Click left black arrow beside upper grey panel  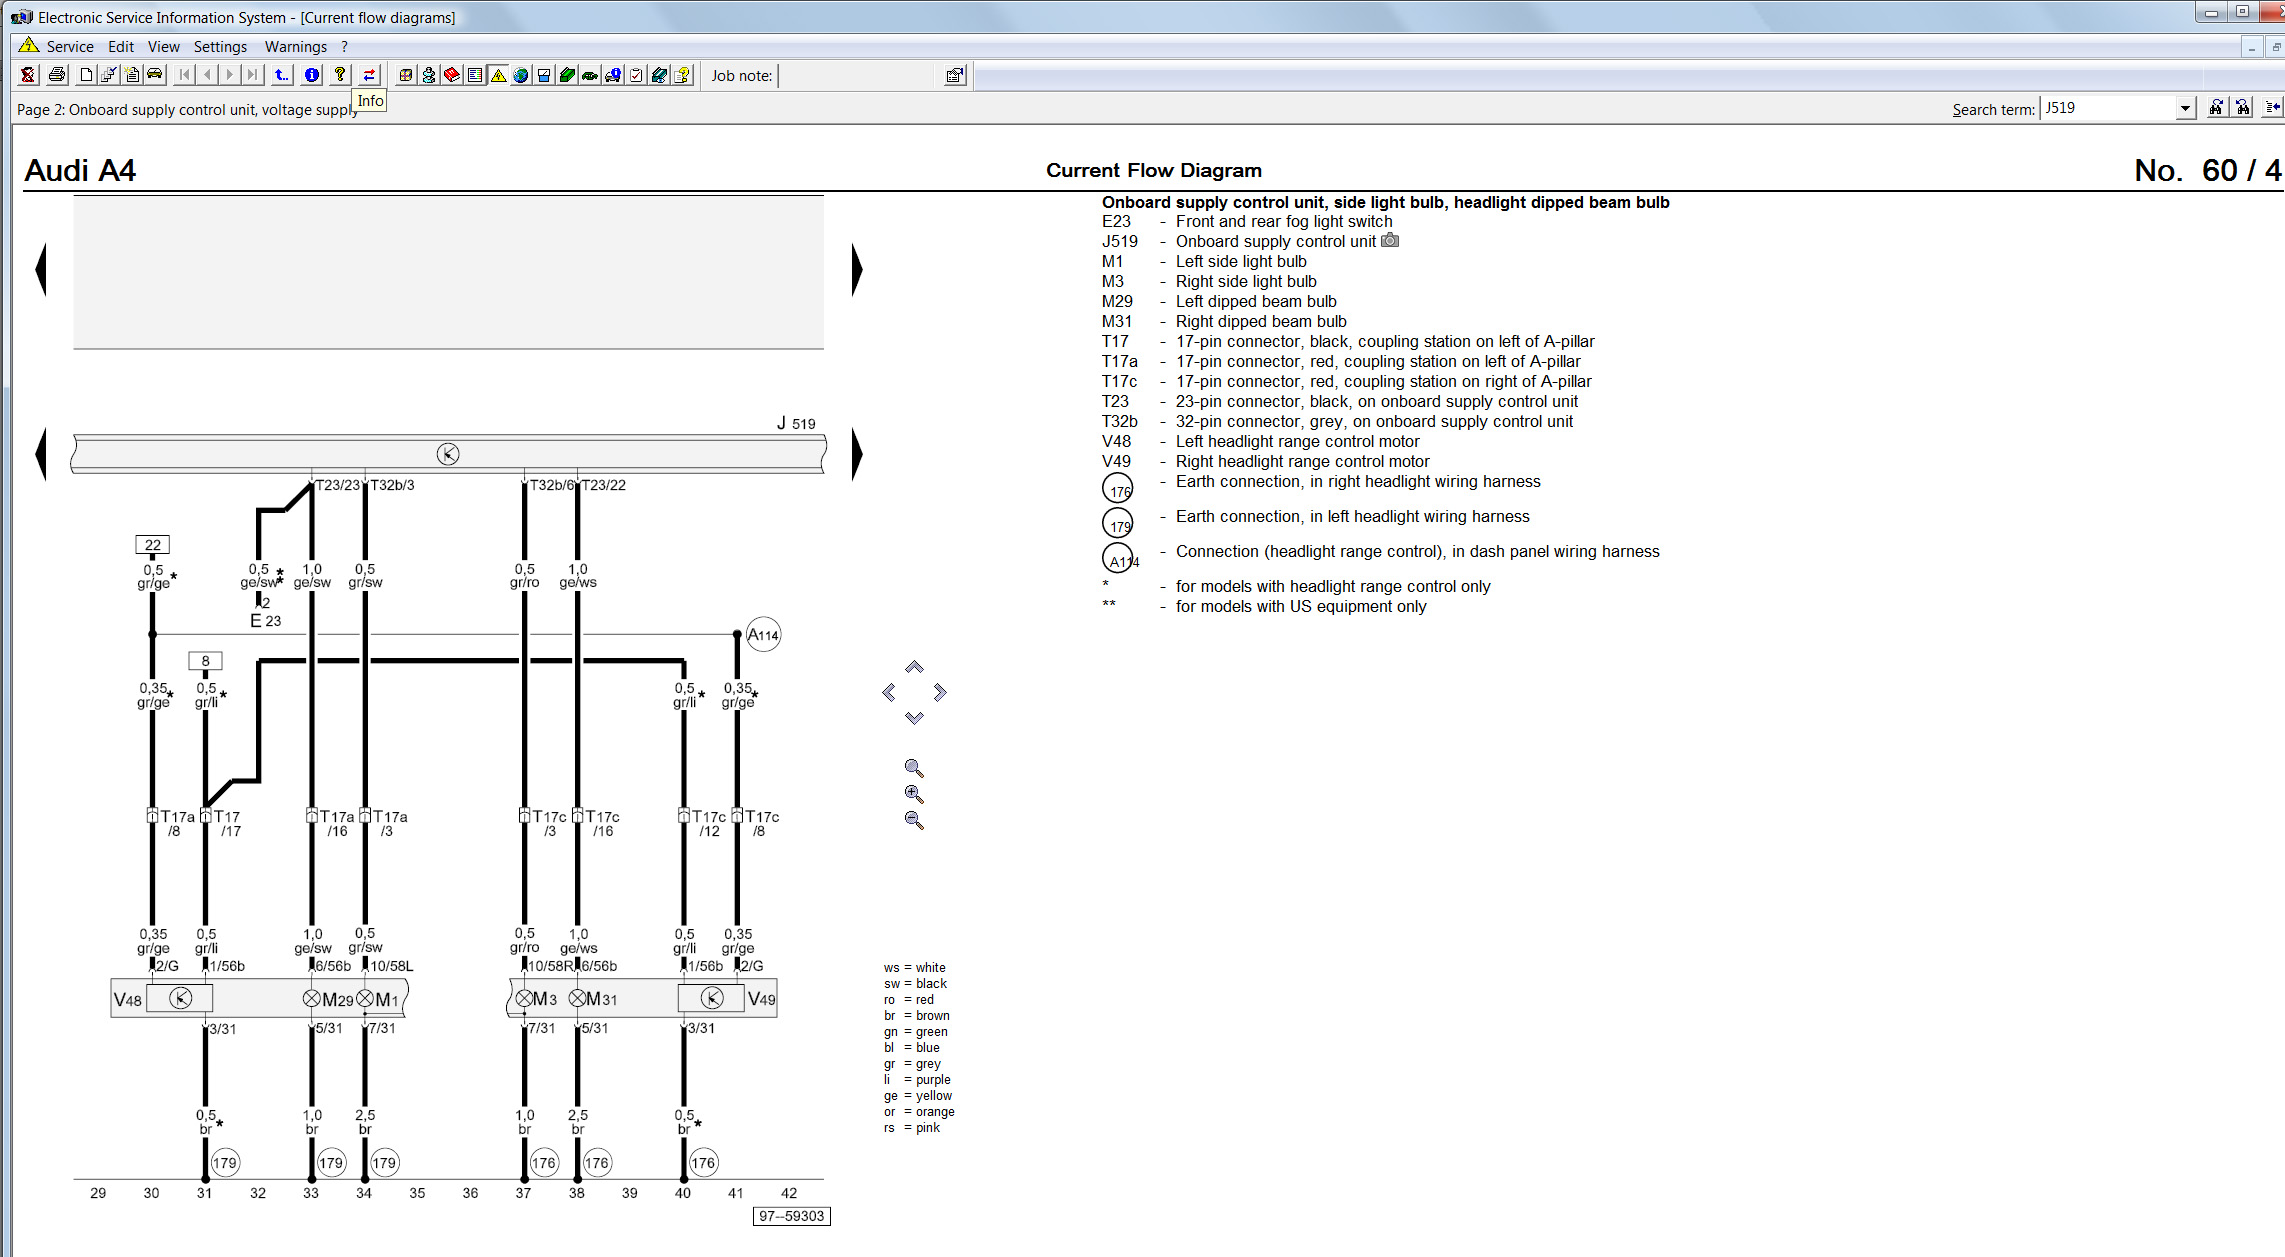pyautogui.click(x=41, y=269)
